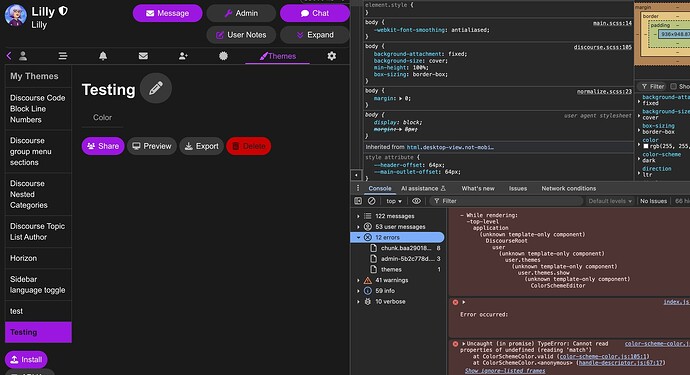This screenshot has height=375, width=690.
Task: Switch to the Network conditions tab
Action: point(569,188)
